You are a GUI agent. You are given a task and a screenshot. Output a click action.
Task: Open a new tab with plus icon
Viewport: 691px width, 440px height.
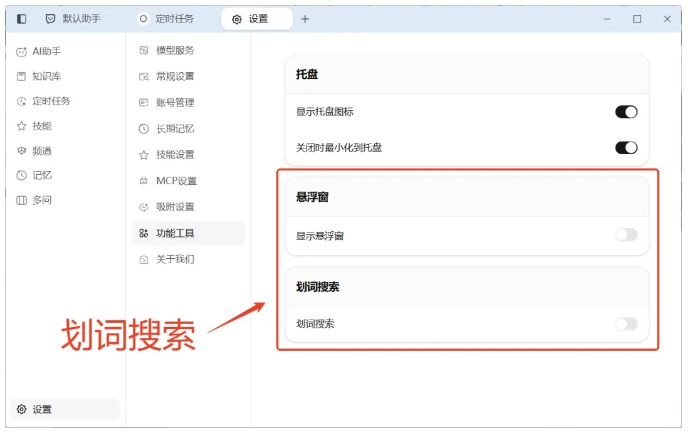click(305, 19)
